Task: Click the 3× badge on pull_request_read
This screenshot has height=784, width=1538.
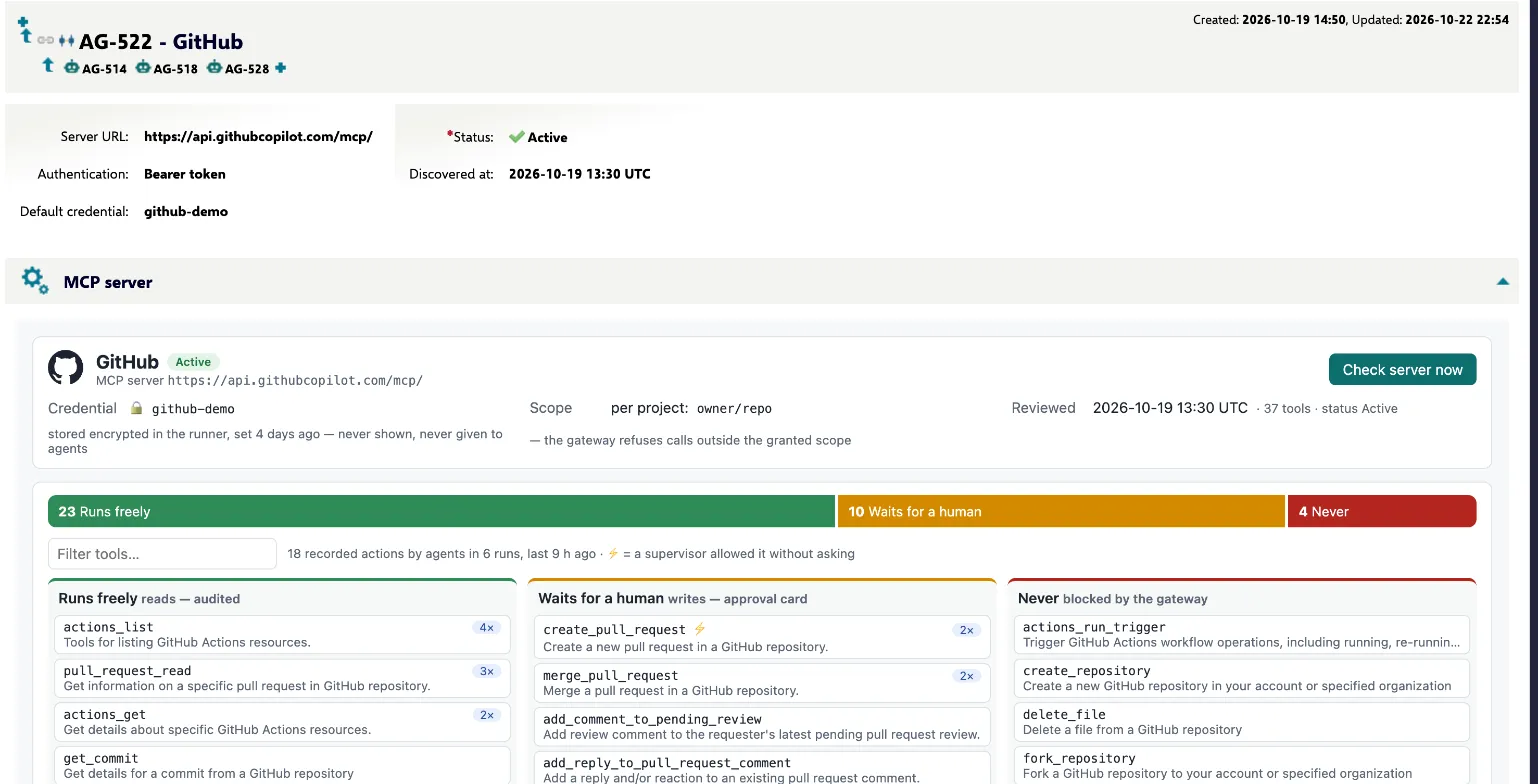Action: [487, 671]
